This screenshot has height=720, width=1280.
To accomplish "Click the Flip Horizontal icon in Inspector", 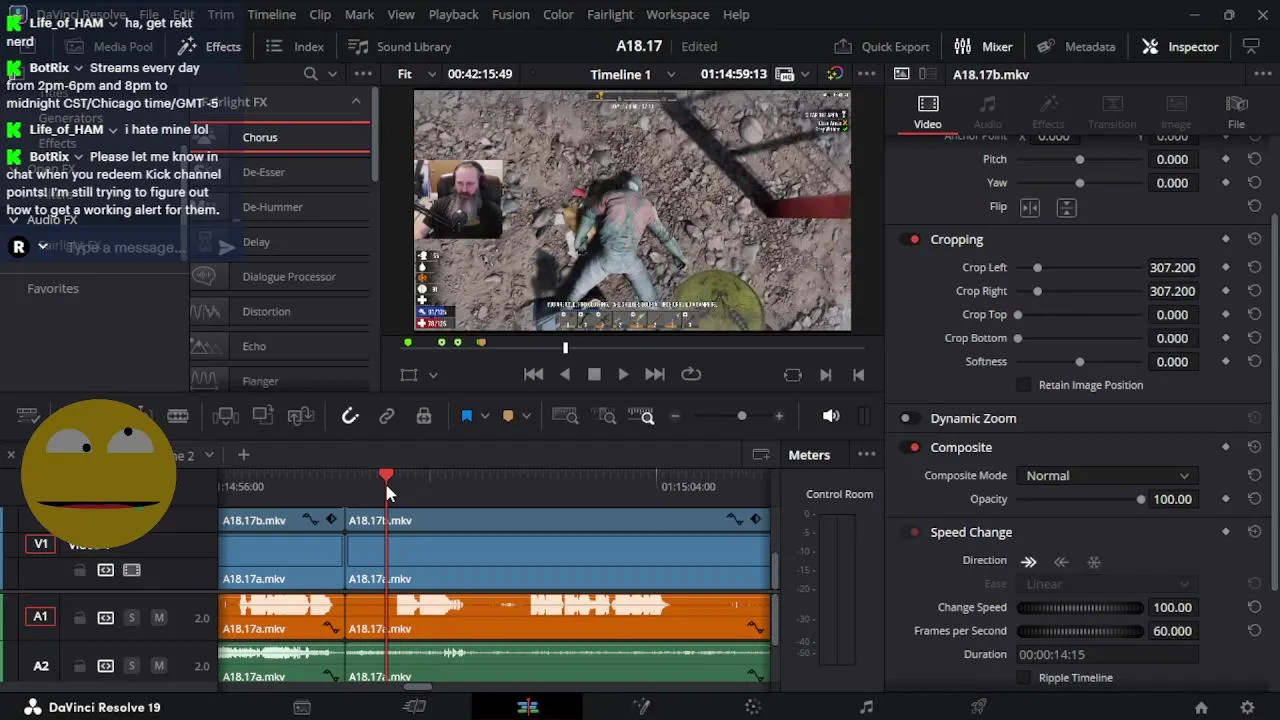I will (x=1030, y=207).
